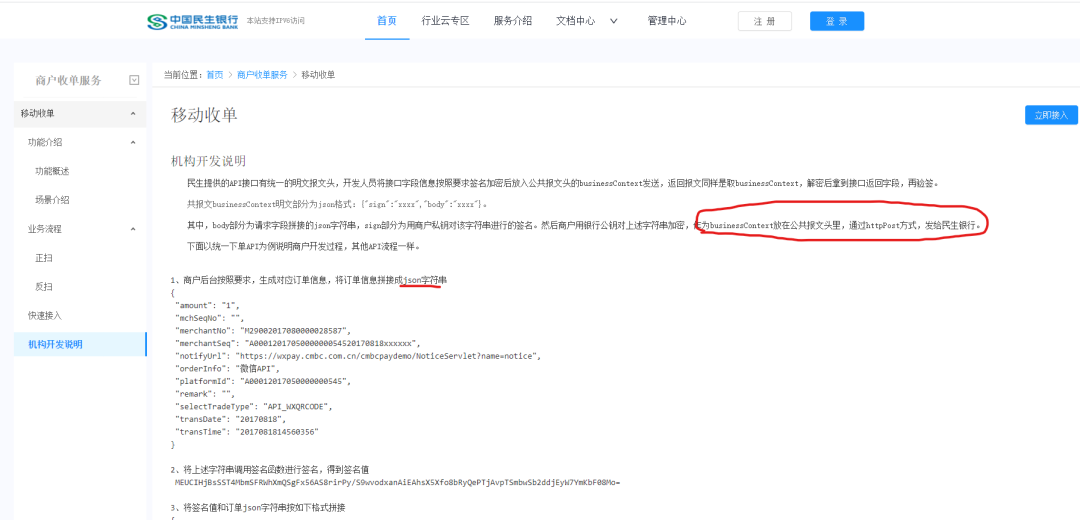Click the "merchantNo" code line
This screenshot has width=1080, height=520.
point(263,331)
